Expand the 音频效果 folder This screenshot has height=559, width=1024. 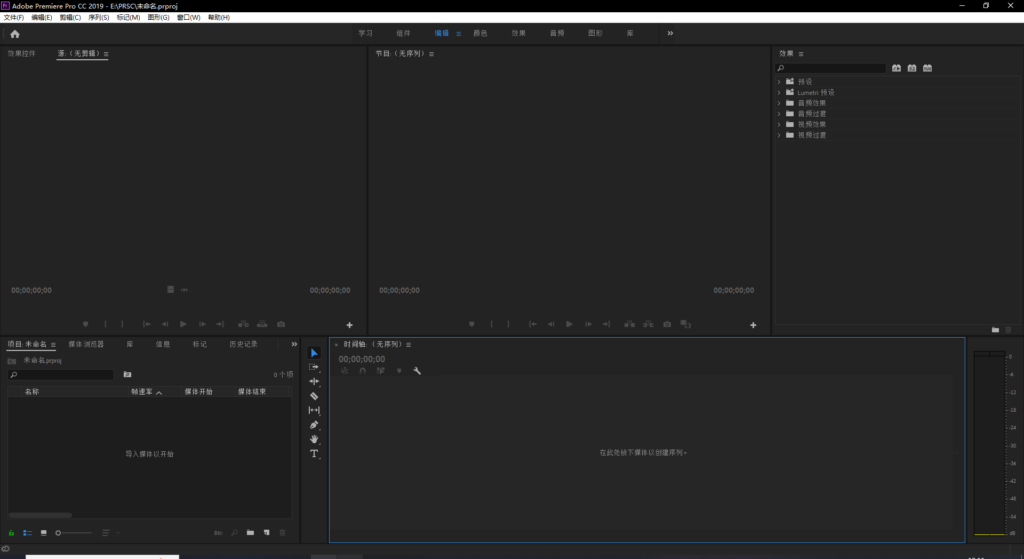click(779, 103)
